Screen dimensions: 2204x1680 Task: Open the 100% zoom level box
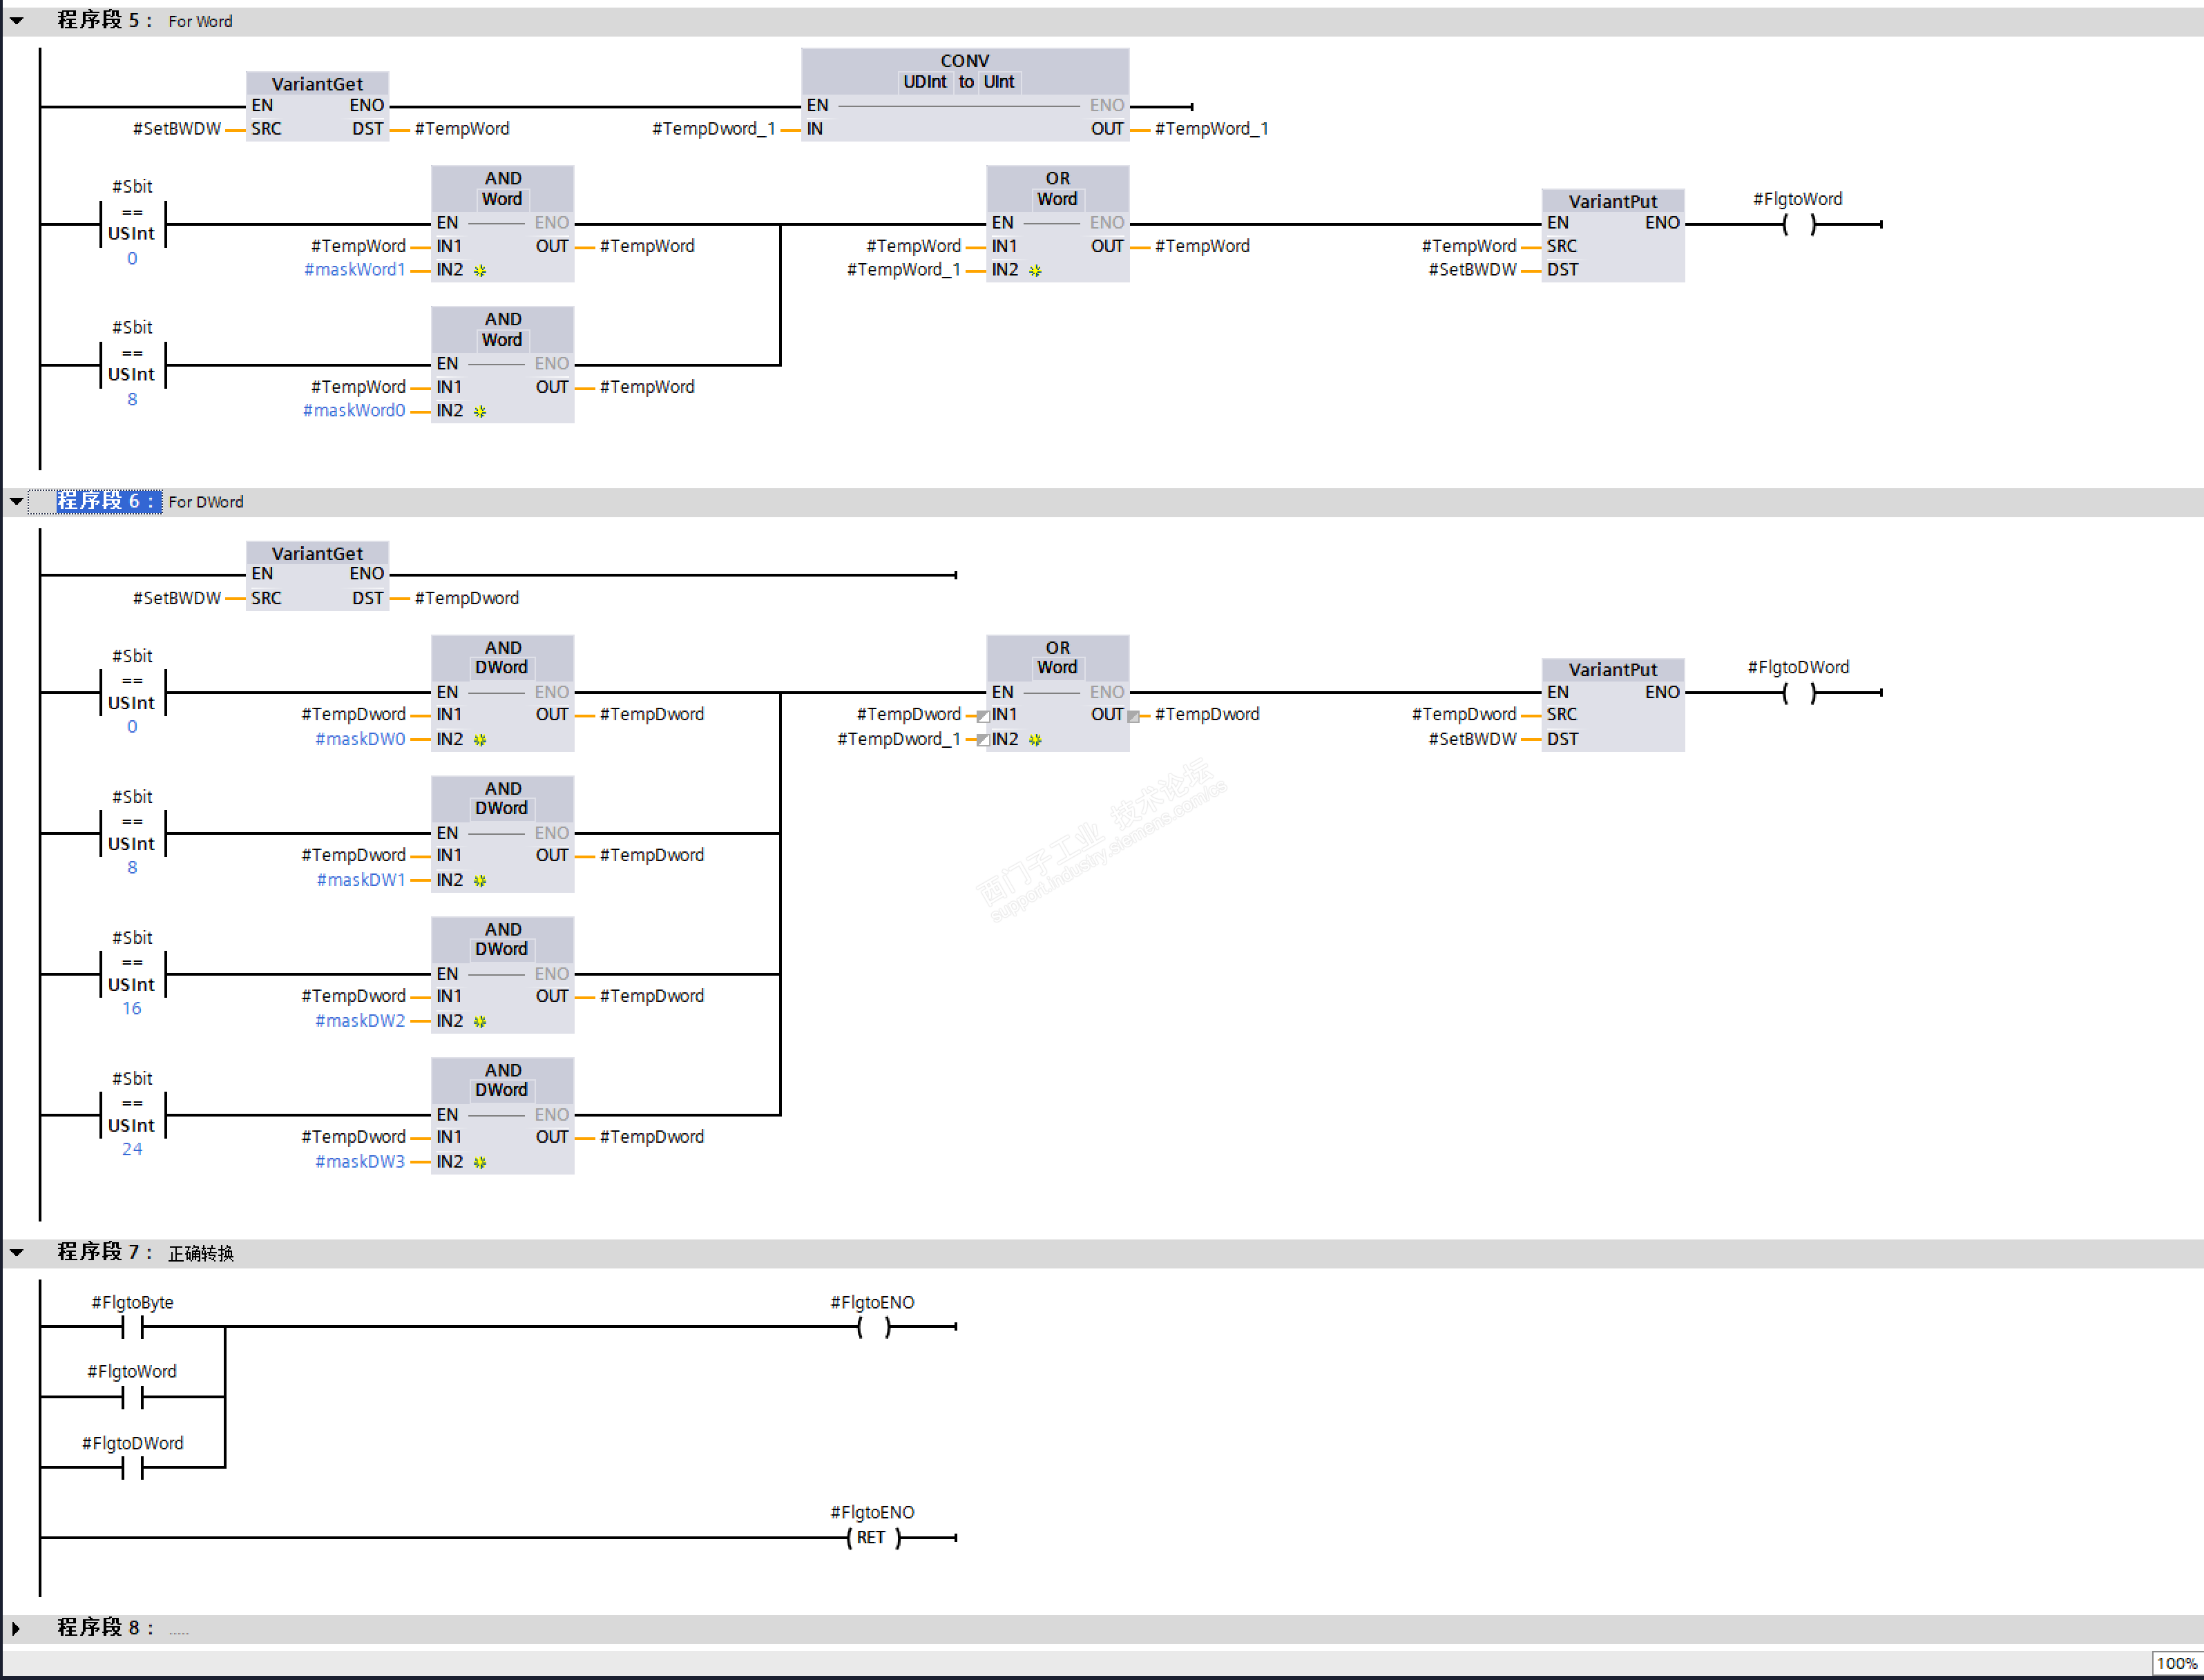(2176, 1664)
